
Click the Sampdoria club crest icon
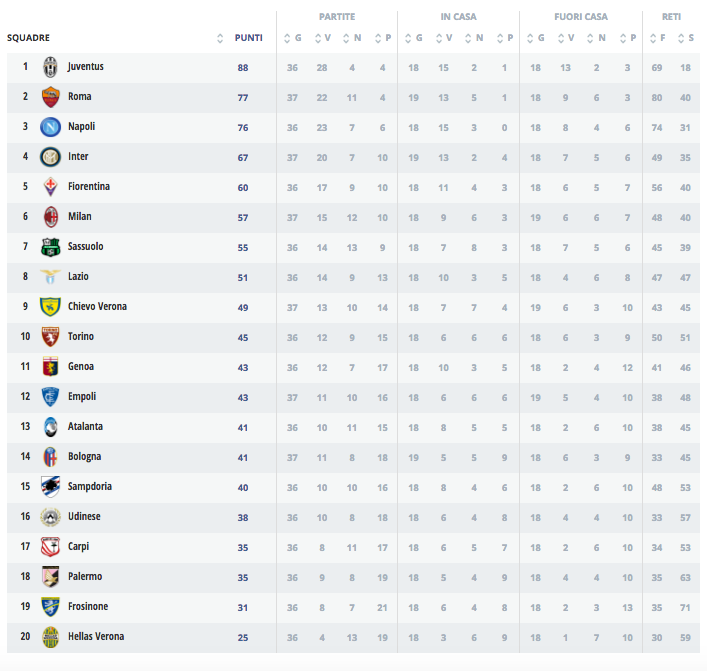point(50,487)
